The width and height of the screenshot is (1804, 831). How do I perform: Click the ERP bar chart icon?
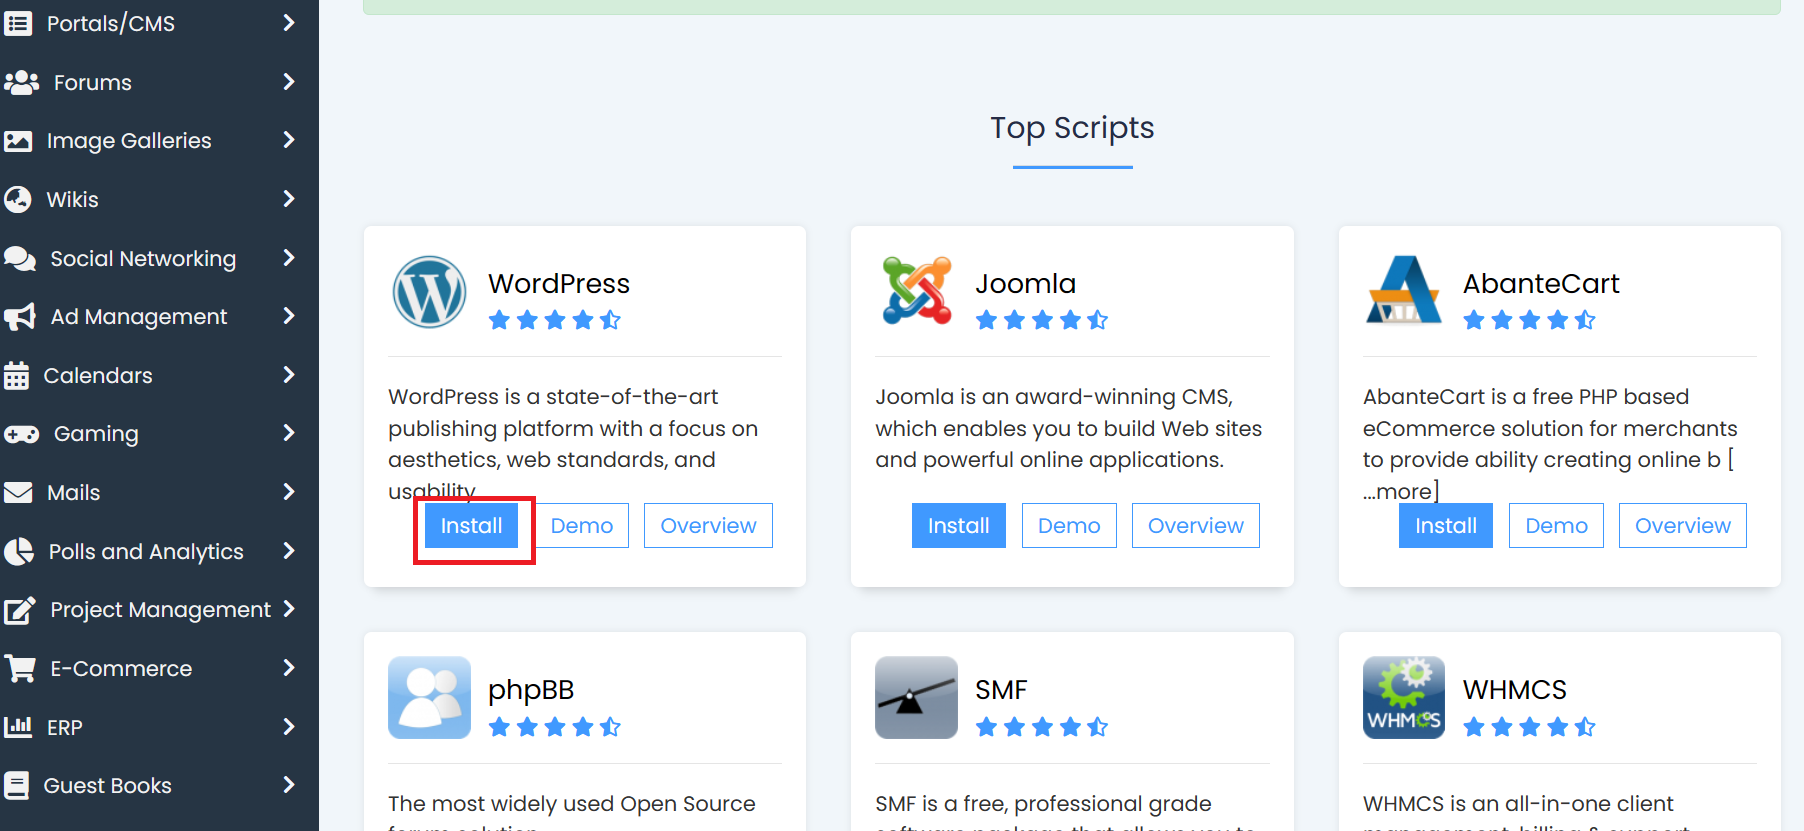coord(18,727)
